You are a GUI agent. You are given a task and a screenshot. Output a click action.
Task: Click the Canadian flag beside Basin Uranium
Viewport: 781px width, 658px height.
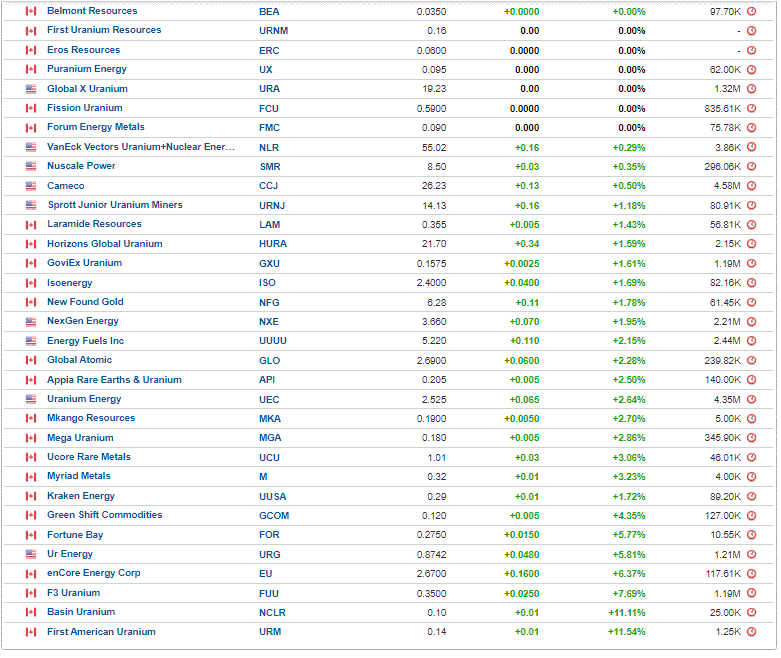pos(31,612)
